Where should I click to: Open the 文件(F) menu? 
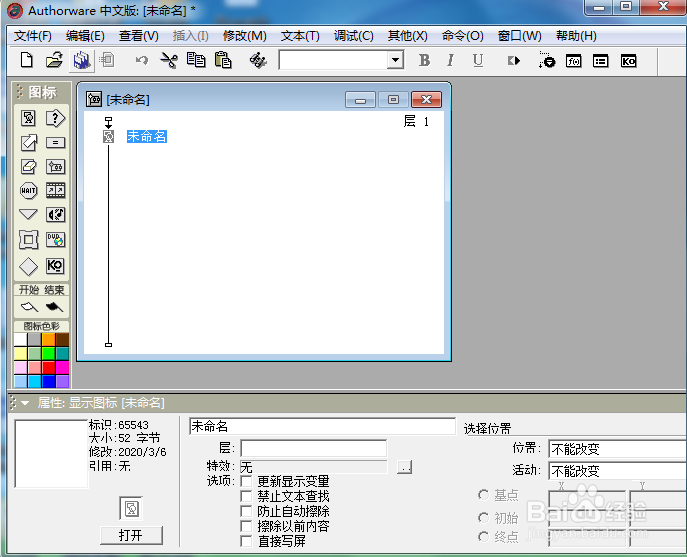tap(32, 36)
